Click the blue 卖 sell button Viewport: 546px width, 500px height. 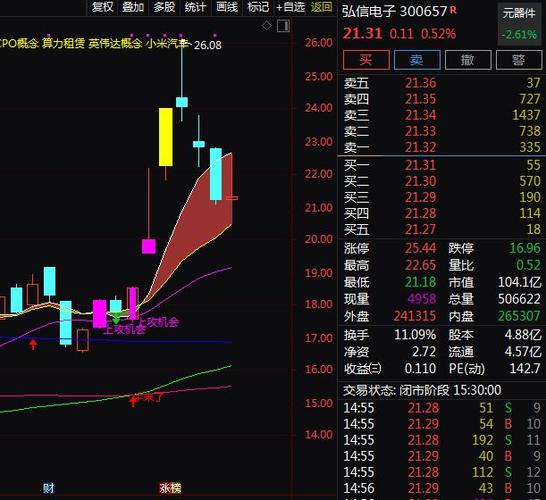(417, 60)
